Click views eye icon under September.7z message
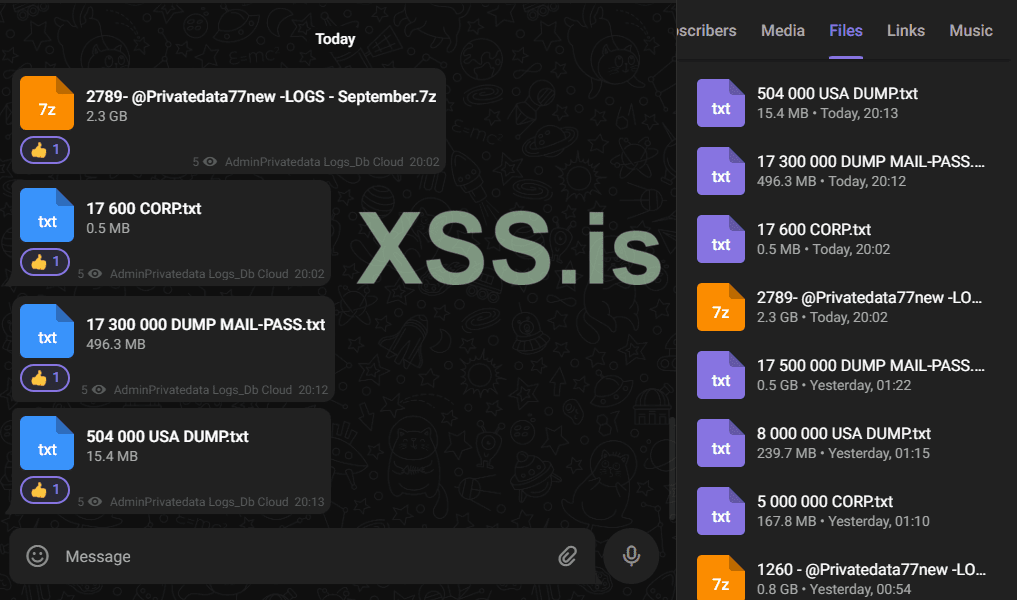 210,162
